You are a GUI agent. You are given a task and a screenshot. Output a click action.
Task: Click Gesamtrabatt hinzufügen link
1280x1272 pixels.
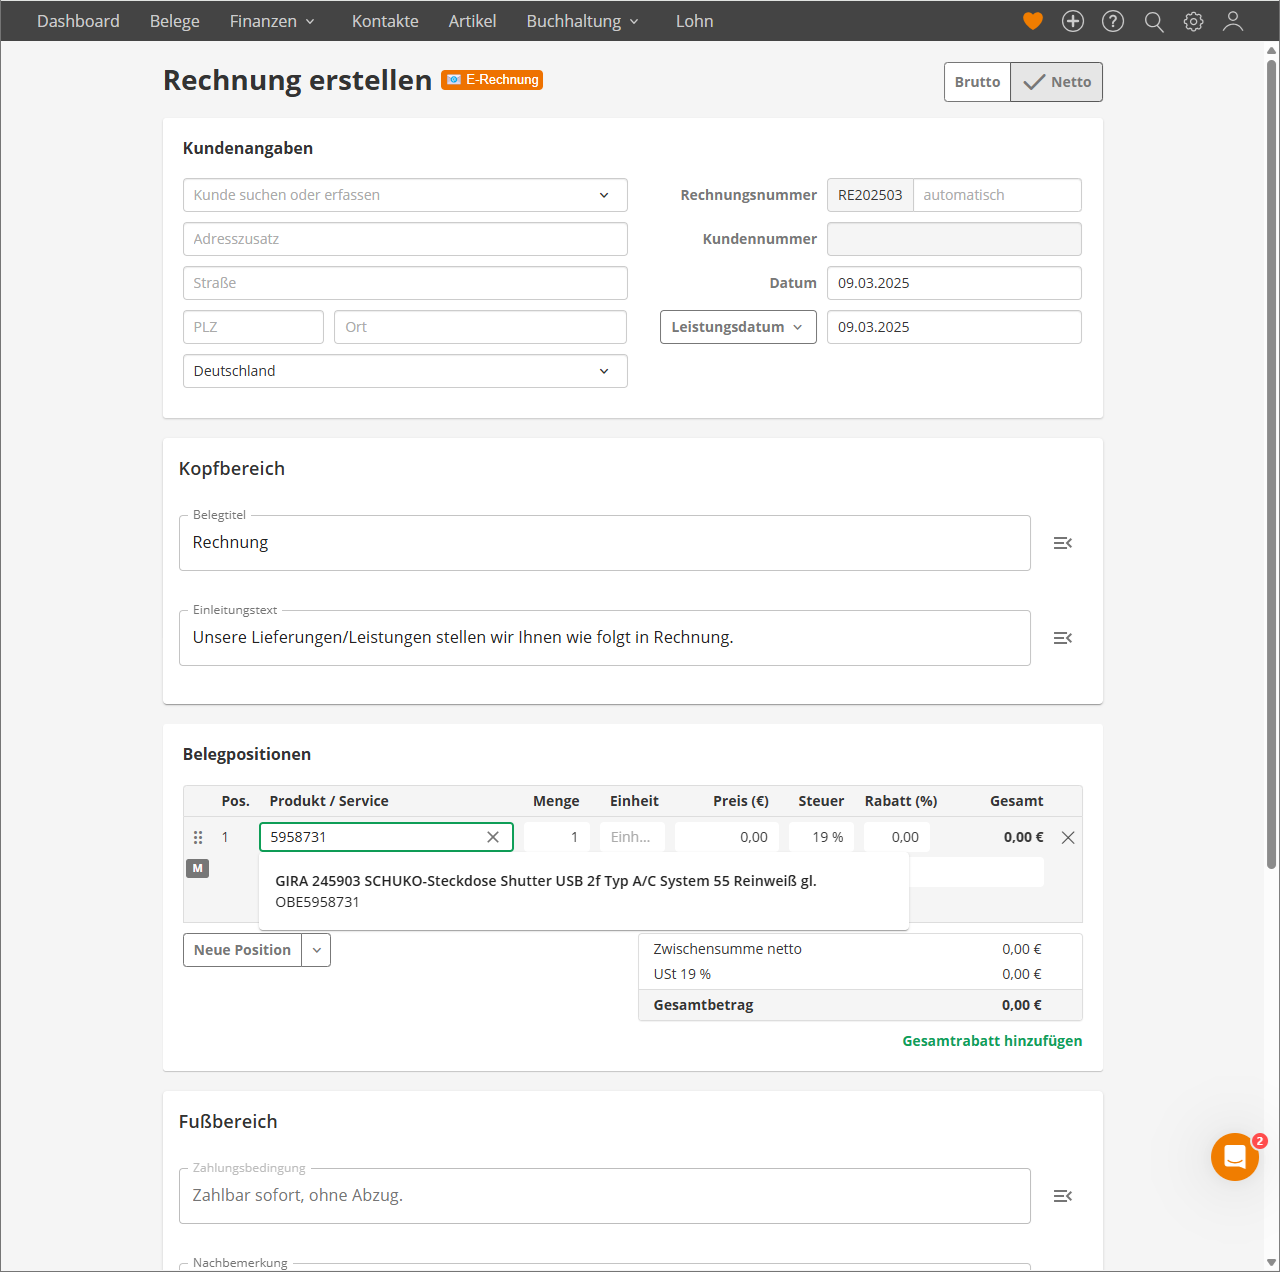tap(991, 1041)
